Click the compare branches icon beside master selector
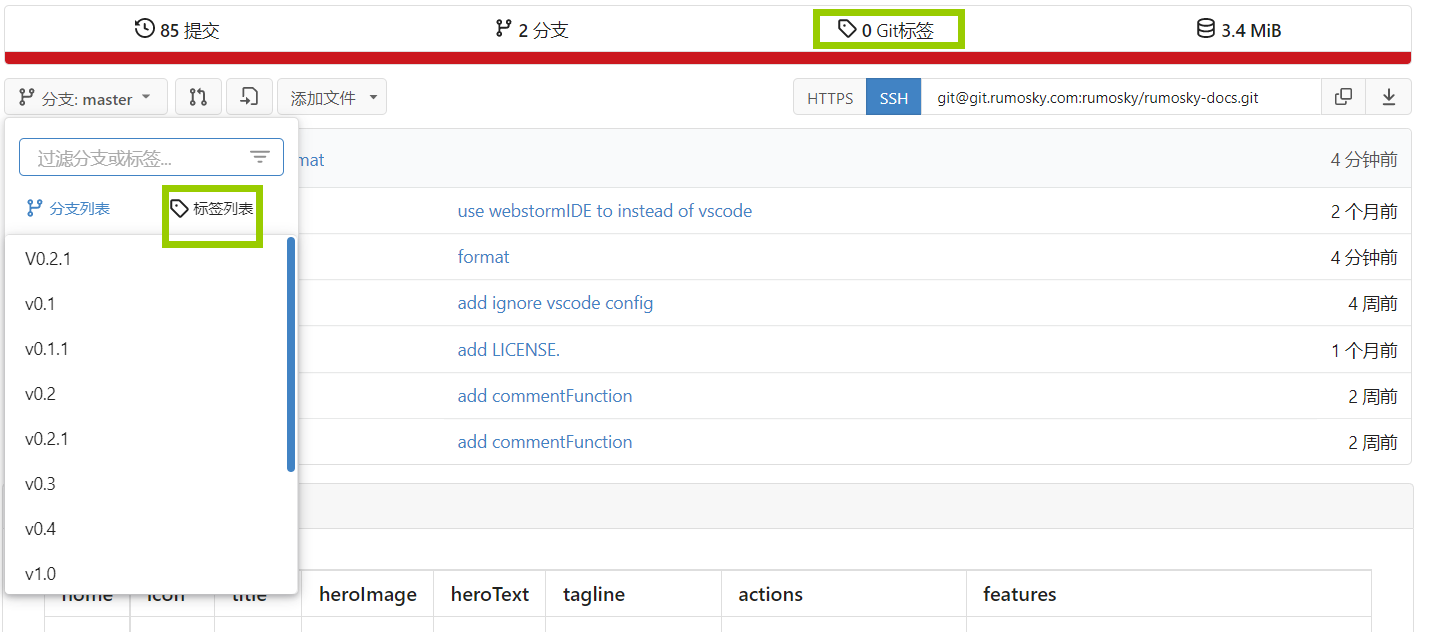This screenshot has width=1433, height=632. tap(198, 96)
